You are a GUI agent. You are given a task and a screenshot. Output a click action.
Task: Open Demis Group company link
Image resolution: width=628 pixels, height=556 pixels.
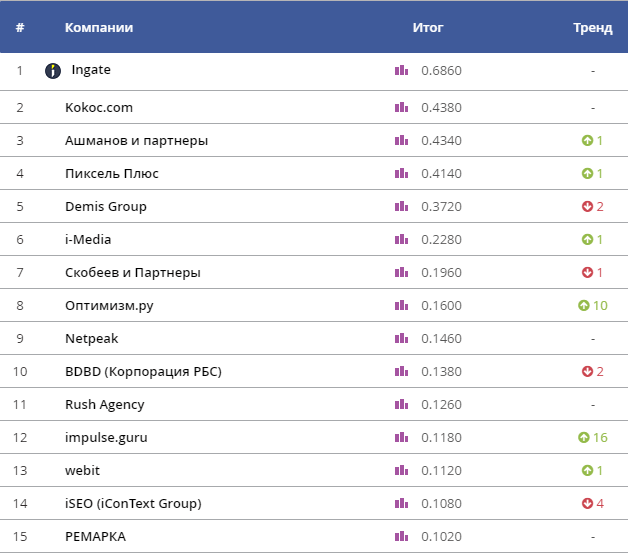(106, 207)
